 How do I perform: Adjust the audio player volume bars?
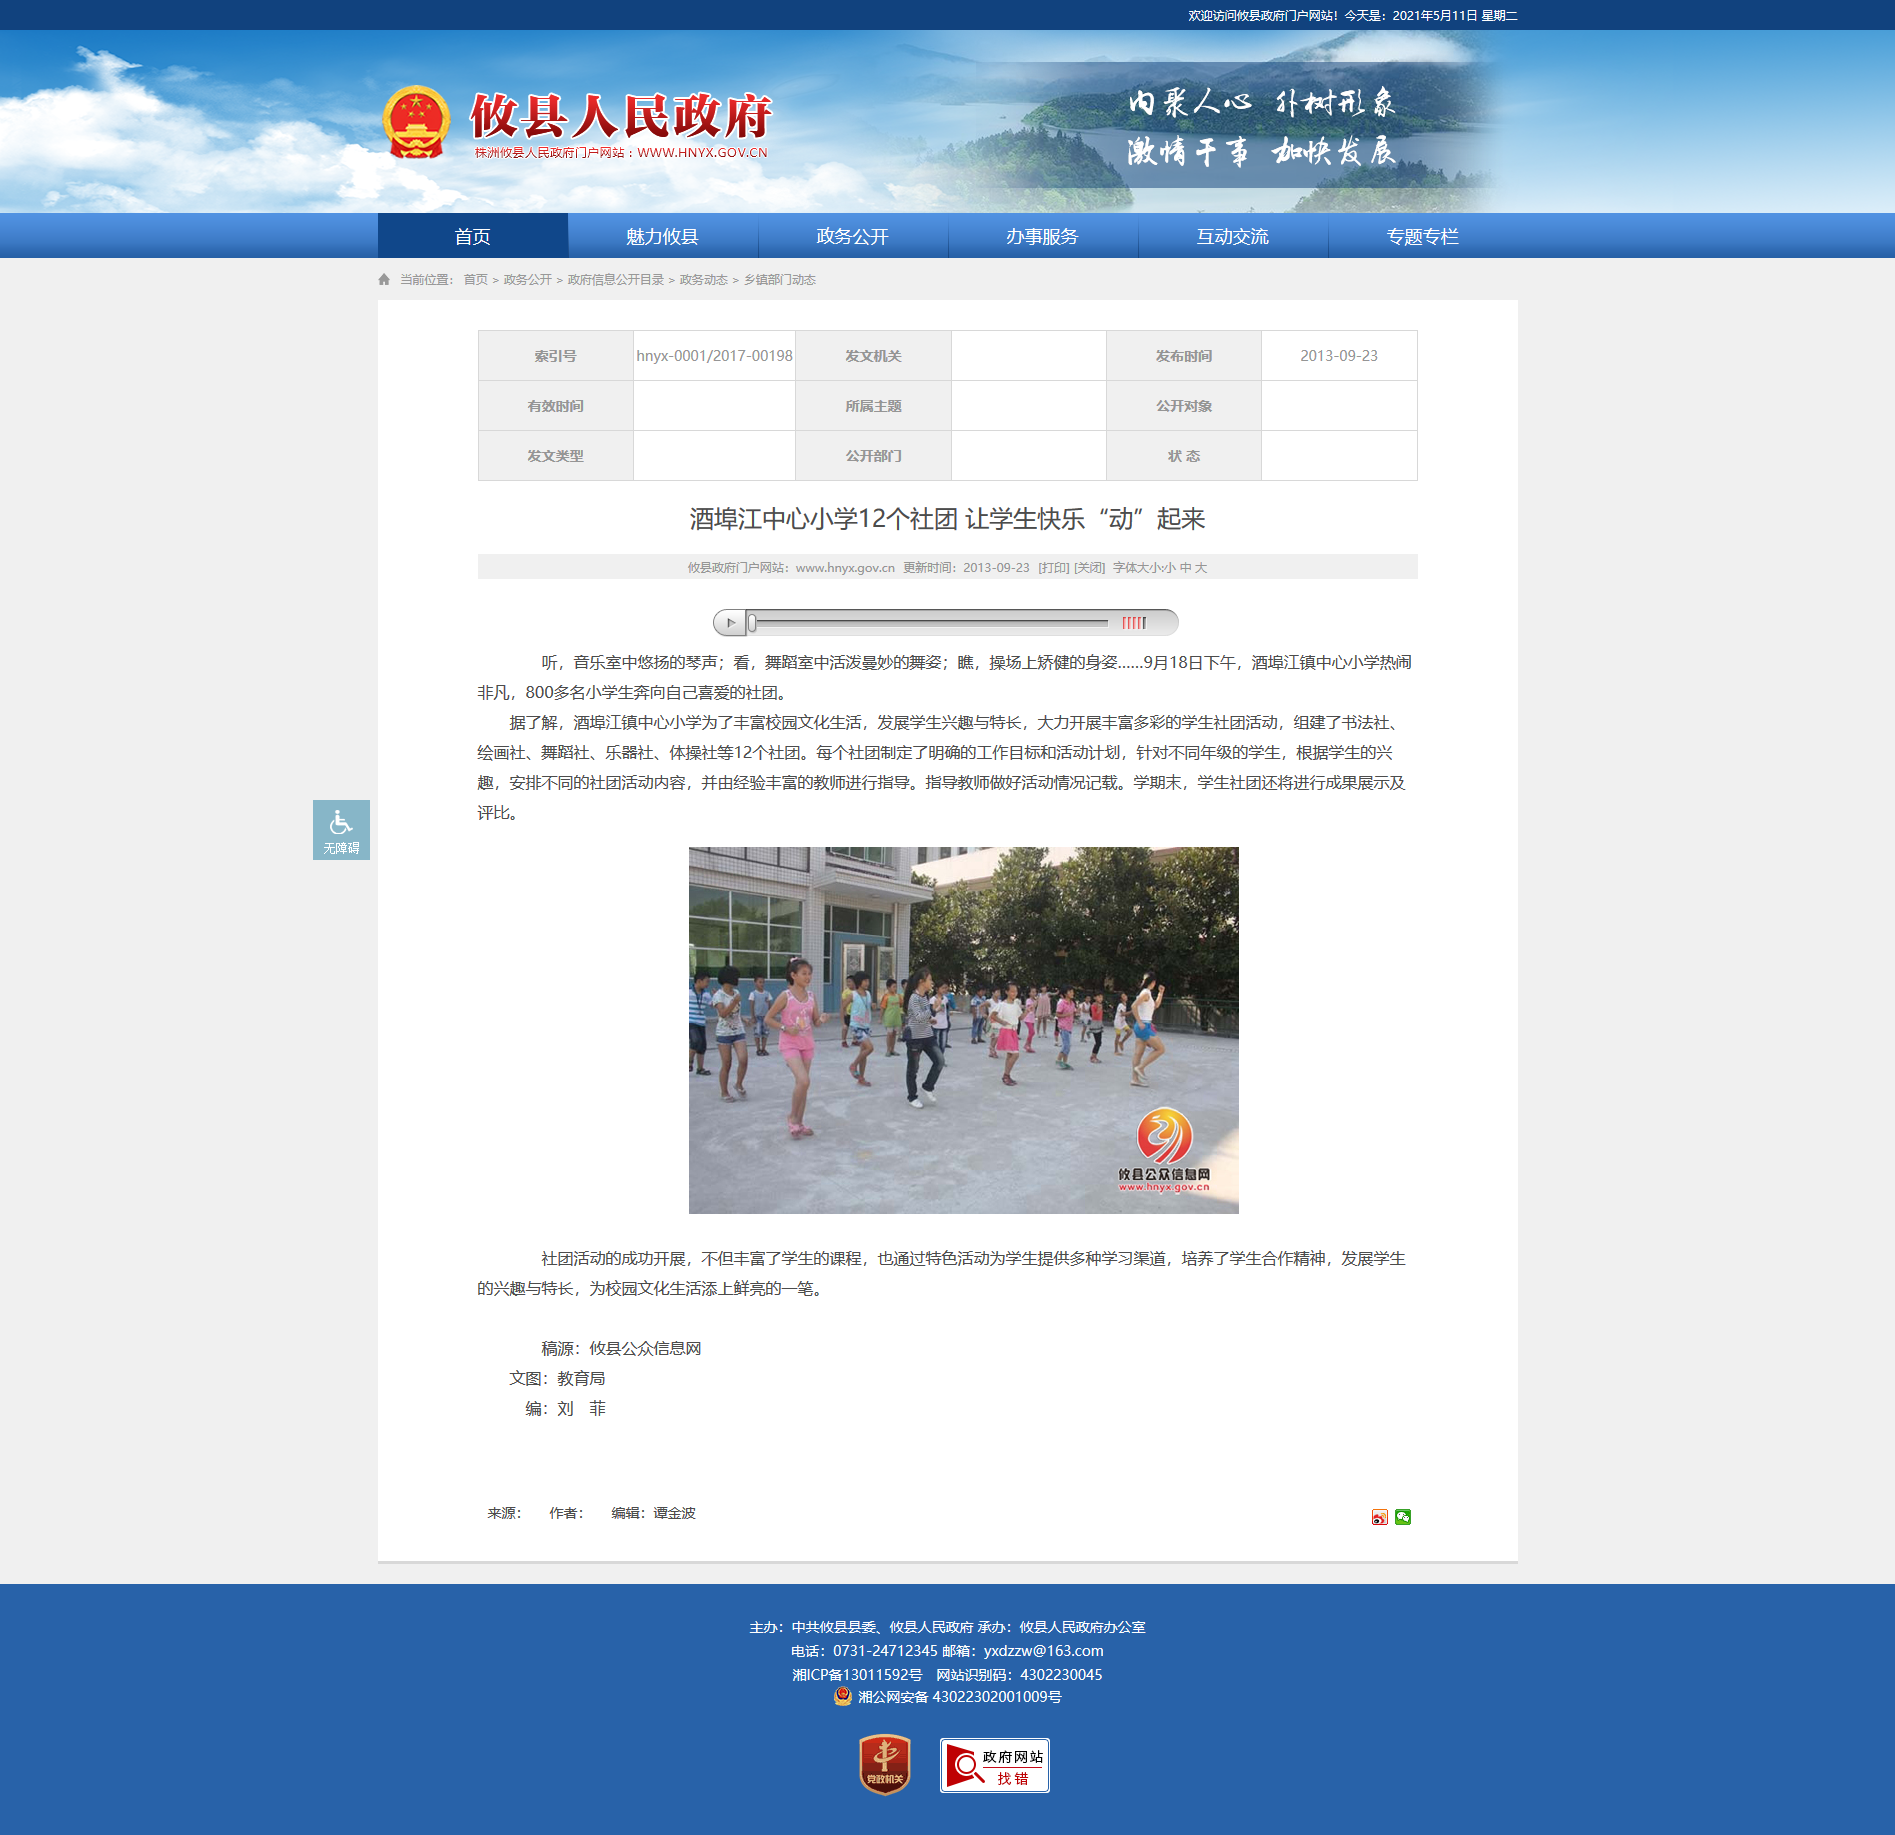(x=1134, y=623)
